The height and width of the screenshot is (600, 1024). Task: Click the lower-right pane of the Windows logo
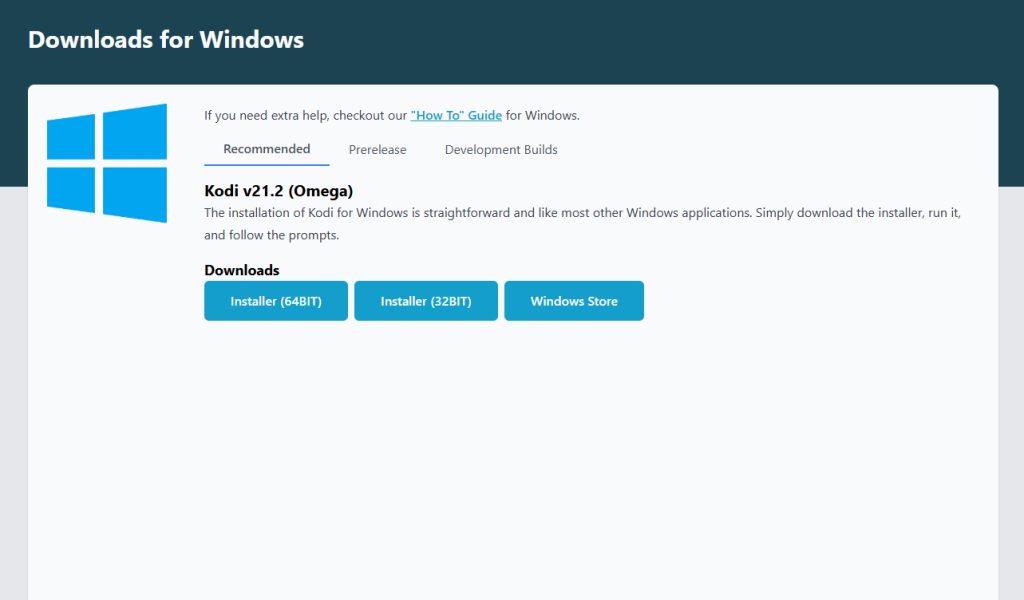tap(135, 194)
